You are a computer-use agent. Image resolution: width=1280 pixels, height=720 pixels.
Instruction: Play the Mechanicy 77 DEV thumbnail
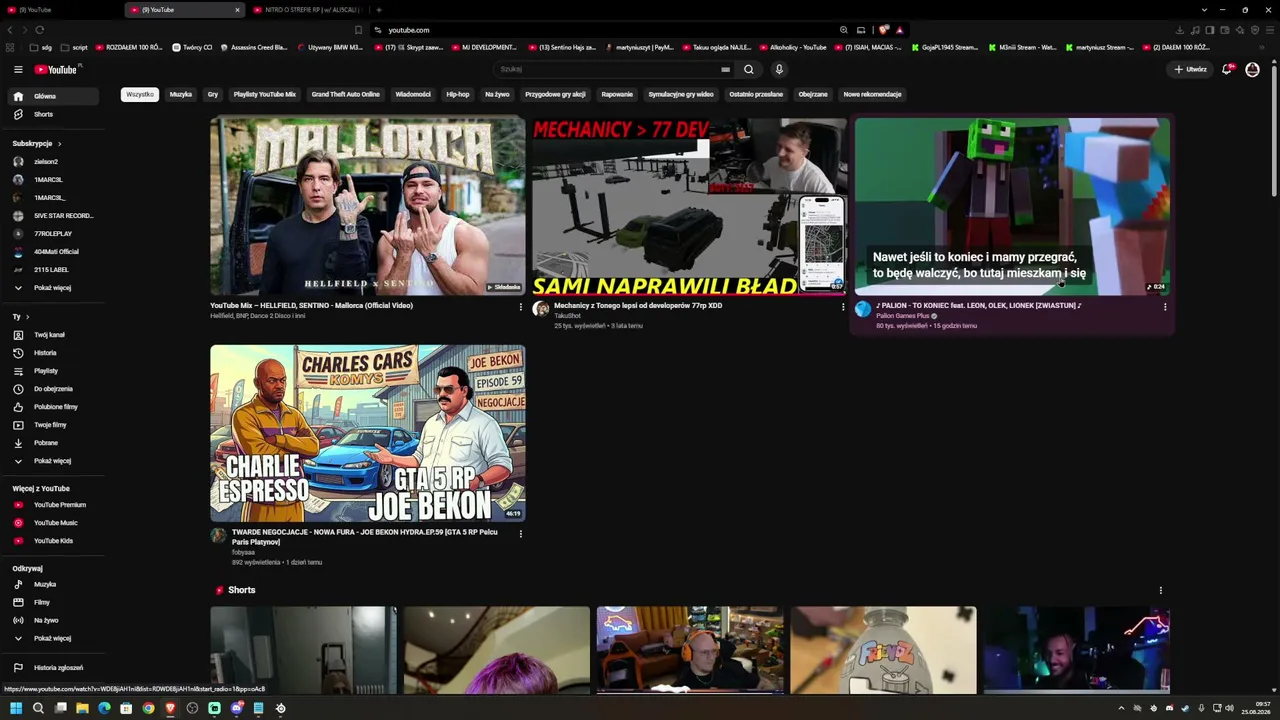pyautogui.click(x=689, y=206)
